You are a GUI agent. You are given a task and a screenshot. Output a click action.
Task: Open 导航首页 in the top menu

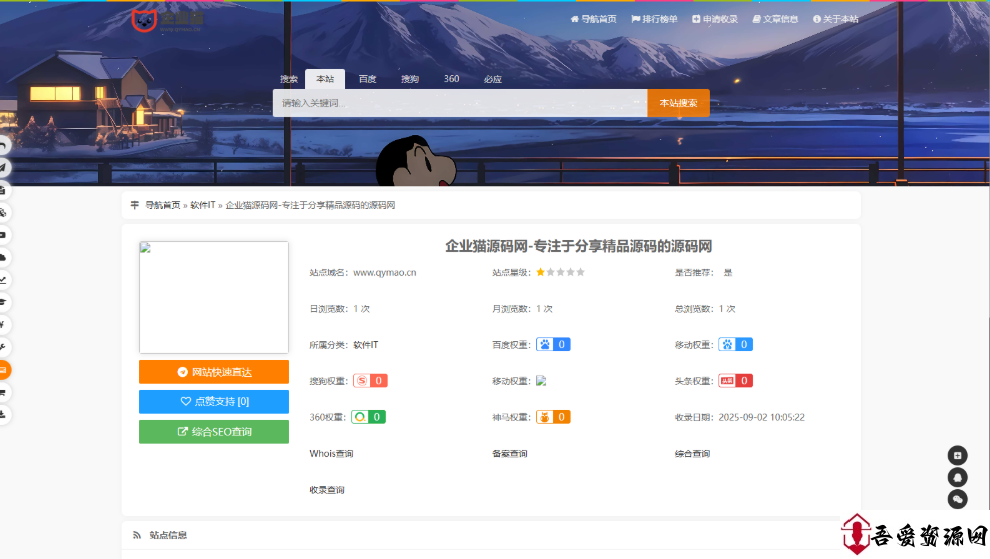click(593, 19)
